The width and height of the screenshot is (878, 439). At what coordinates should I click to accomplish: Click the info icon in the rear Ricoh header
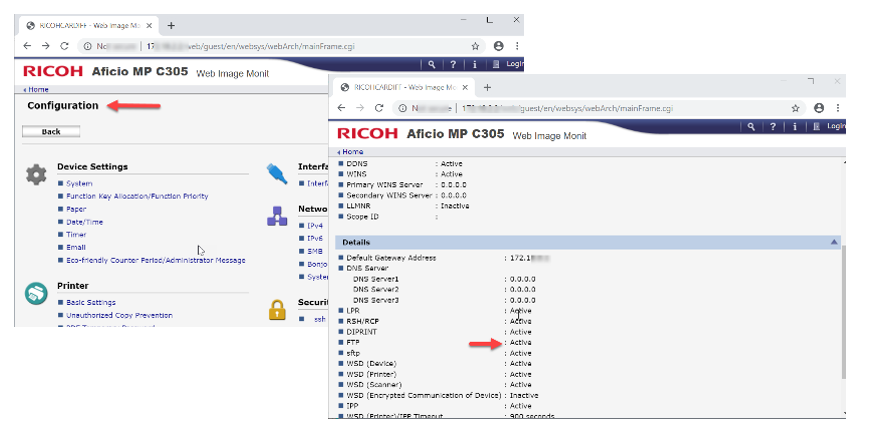pos(475,64)
